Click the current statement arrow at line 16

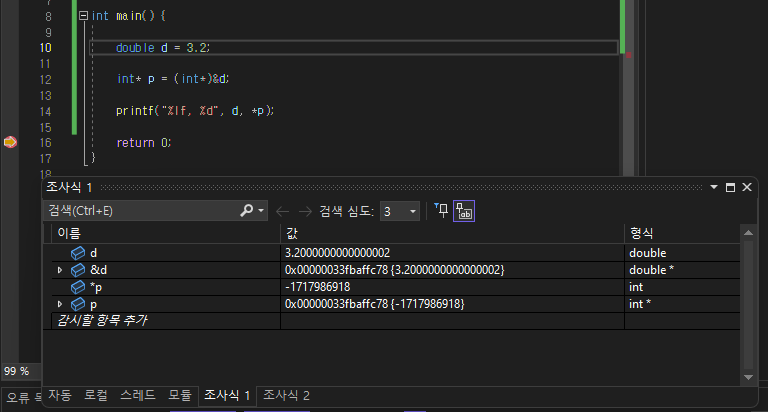click(x=10, y=142)
